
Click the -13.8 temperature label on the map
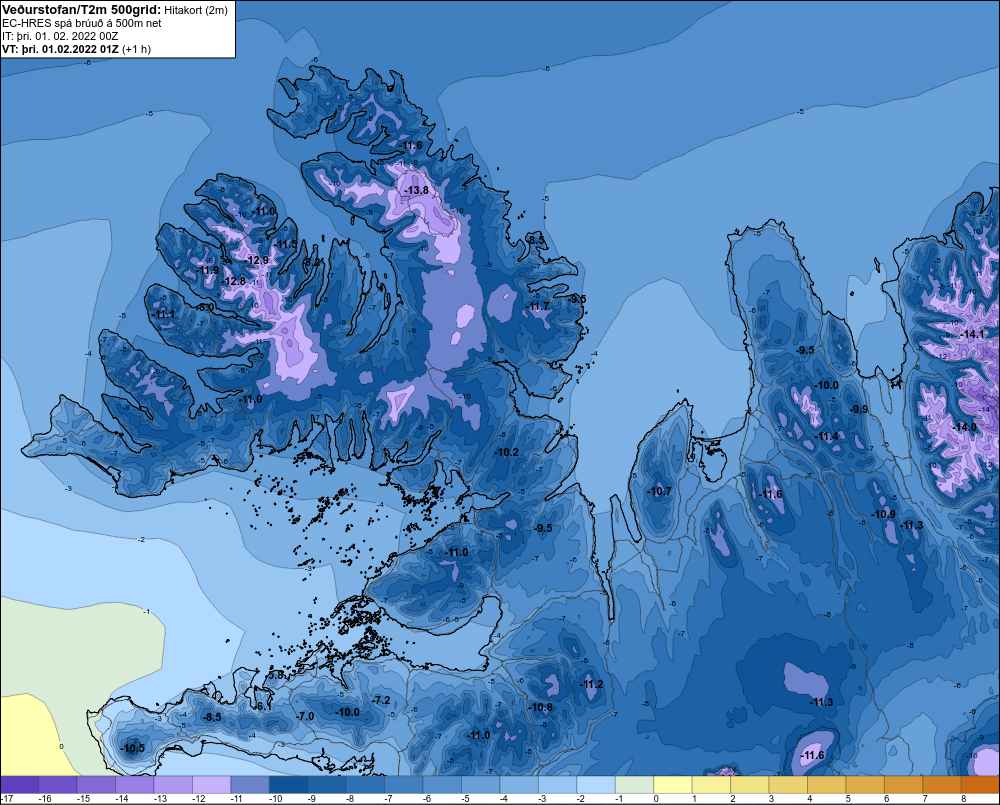pyautogui.click(x=417, y=190)
